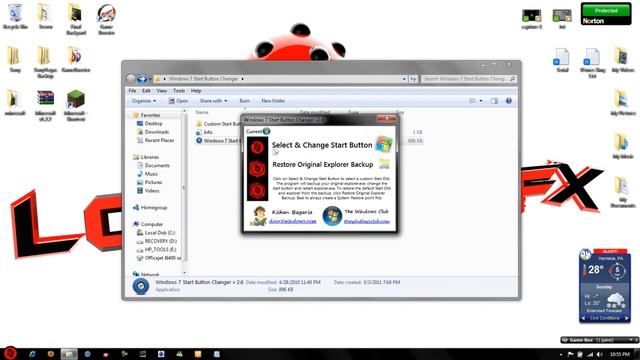Expand the Organize dropdown

pyautogui.click(x=144, y=101)
